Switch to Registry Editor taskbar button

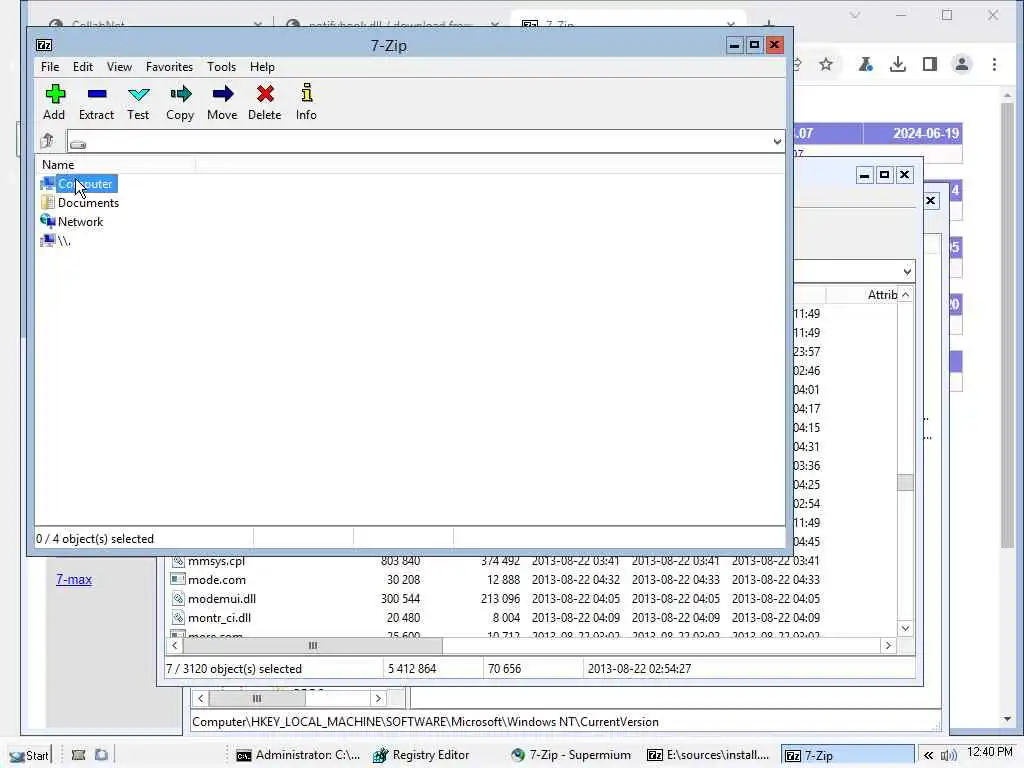pos(421,755)
